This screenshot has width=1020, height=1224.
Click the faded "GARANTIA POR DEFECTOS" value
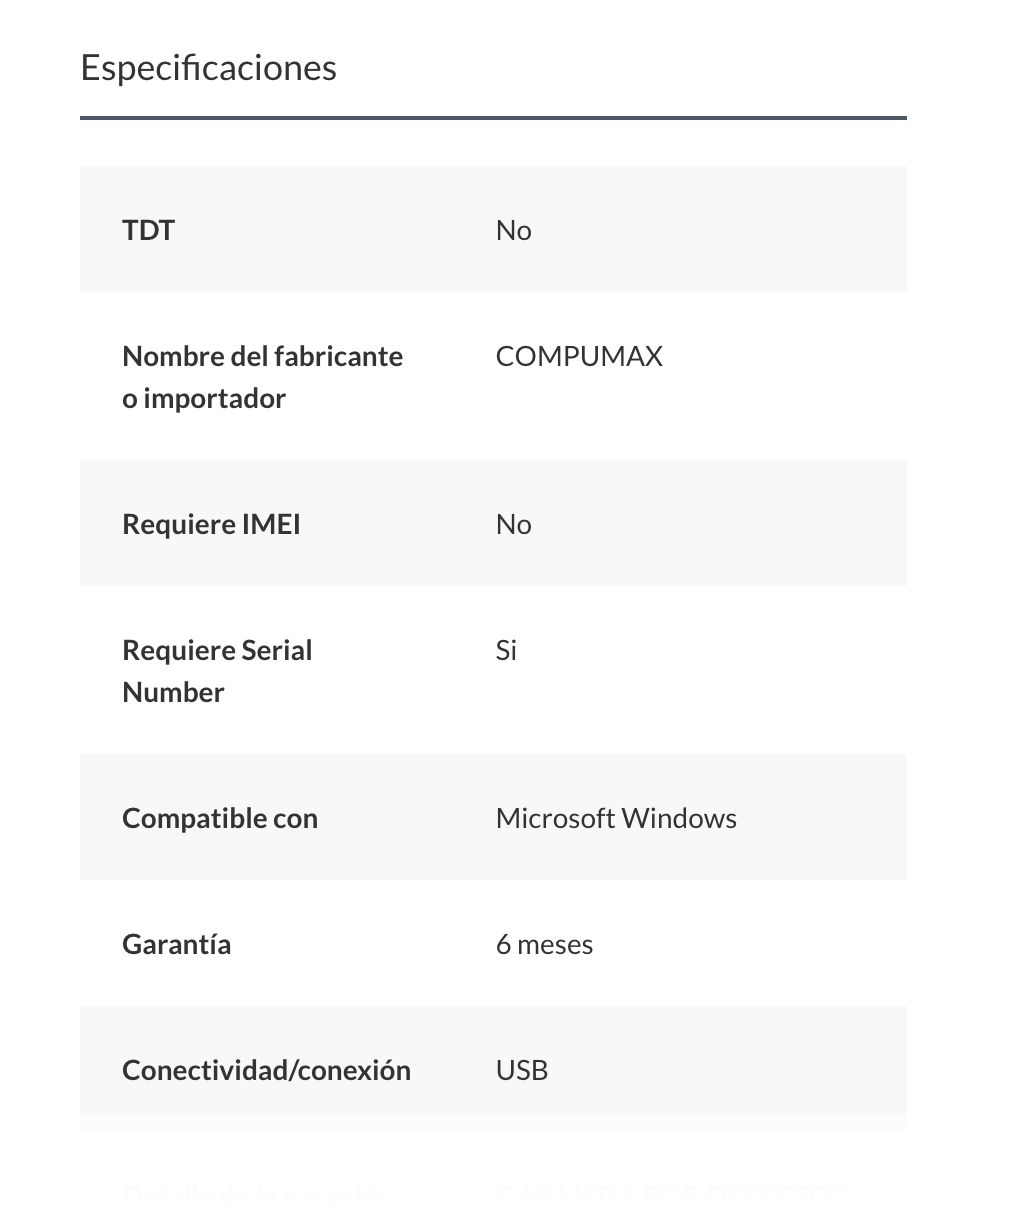coord(670,1195)
